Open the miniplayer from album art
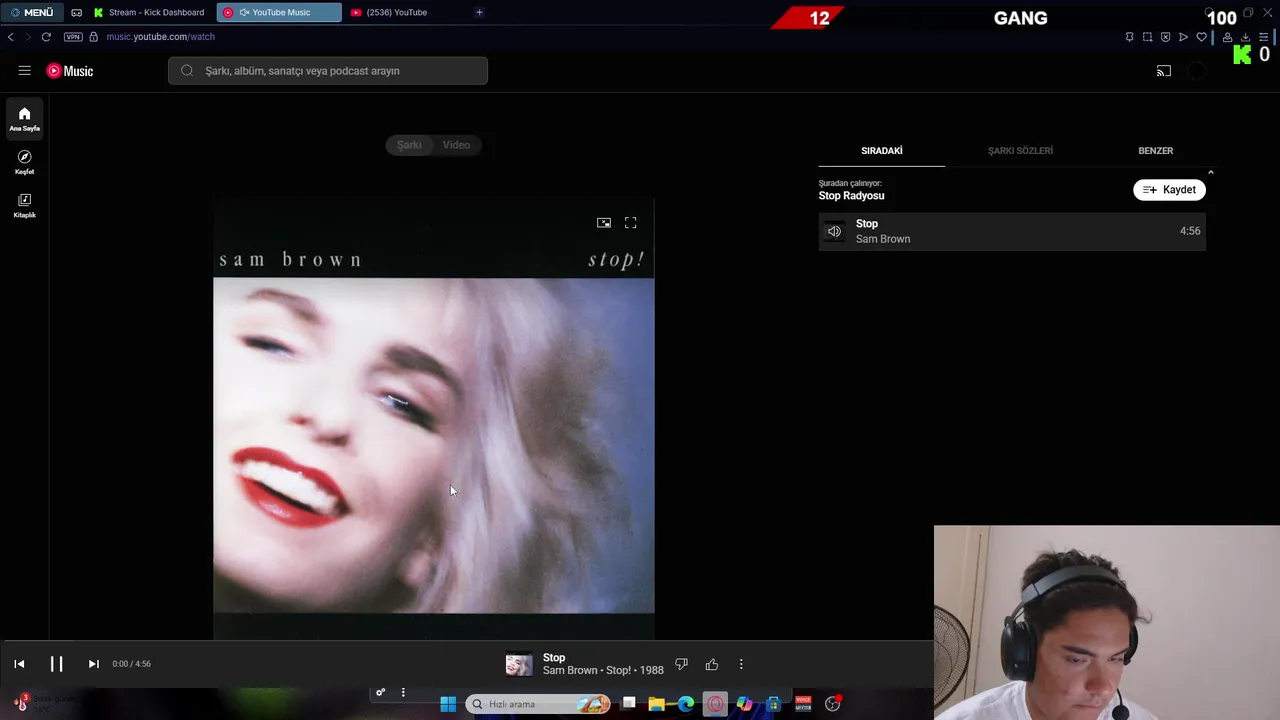Screen dimensions: 1280x720 click(604, 223)
